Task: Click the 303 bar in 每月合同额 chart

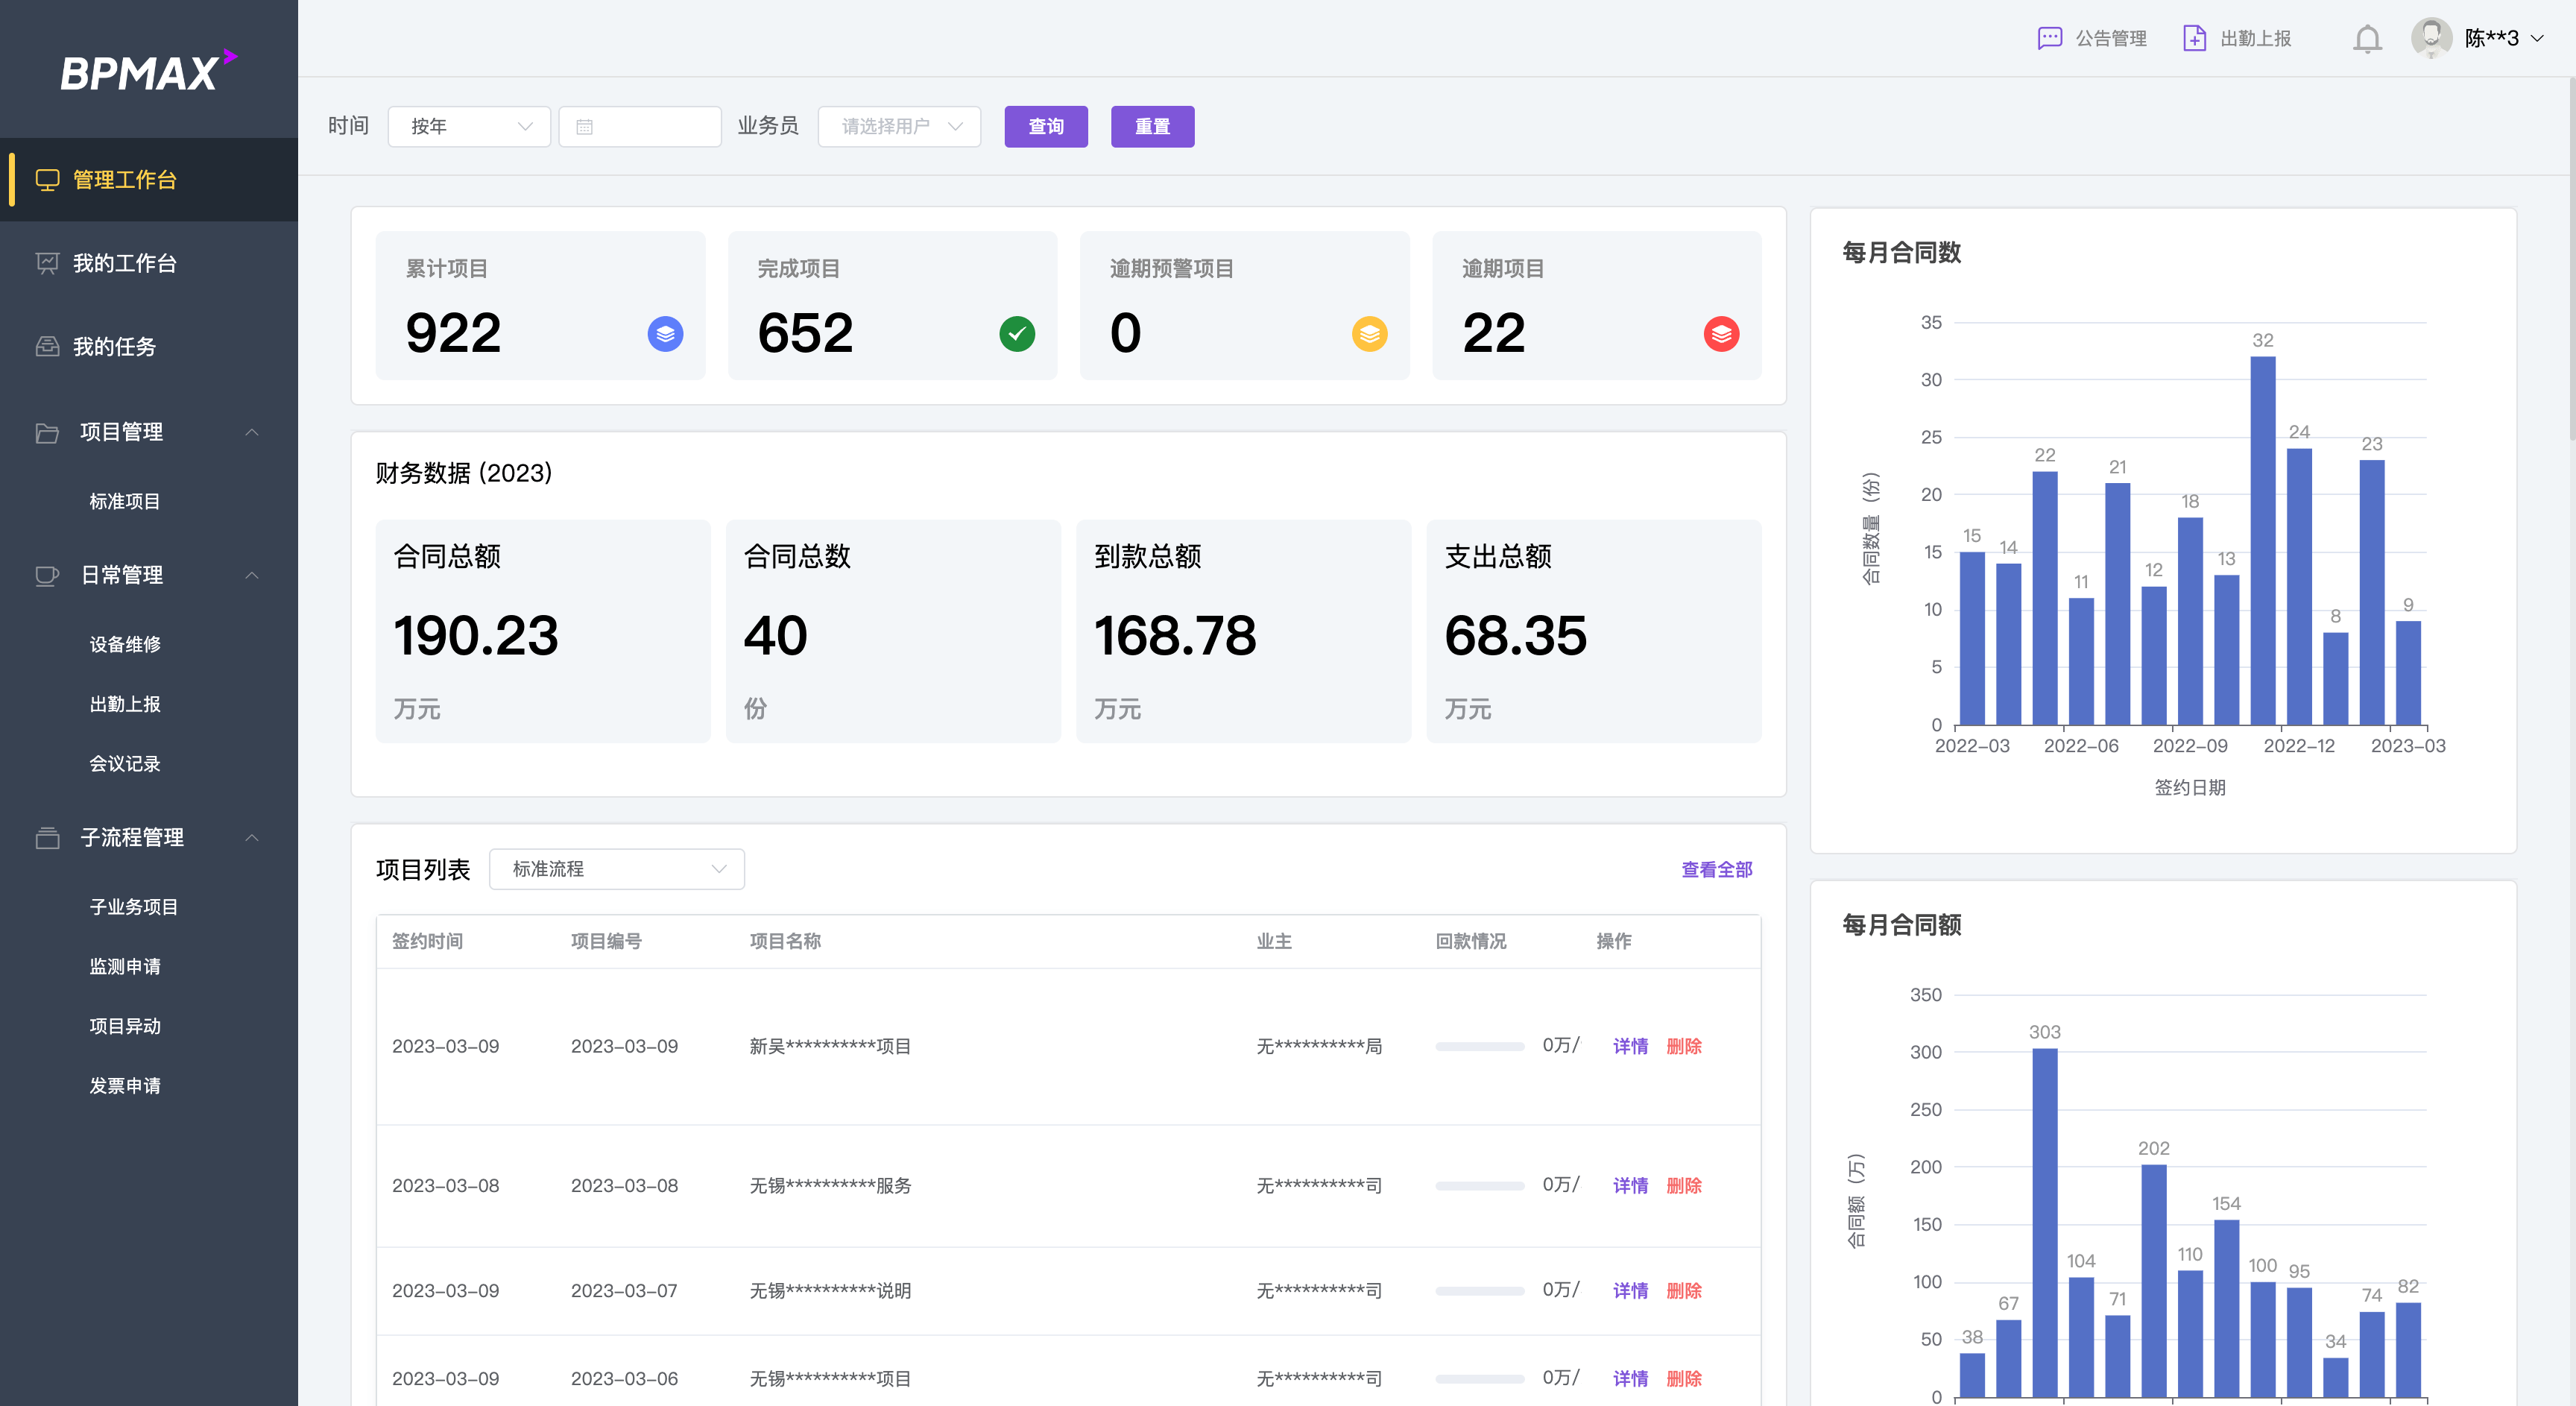Action: tap(2045, 1223)
